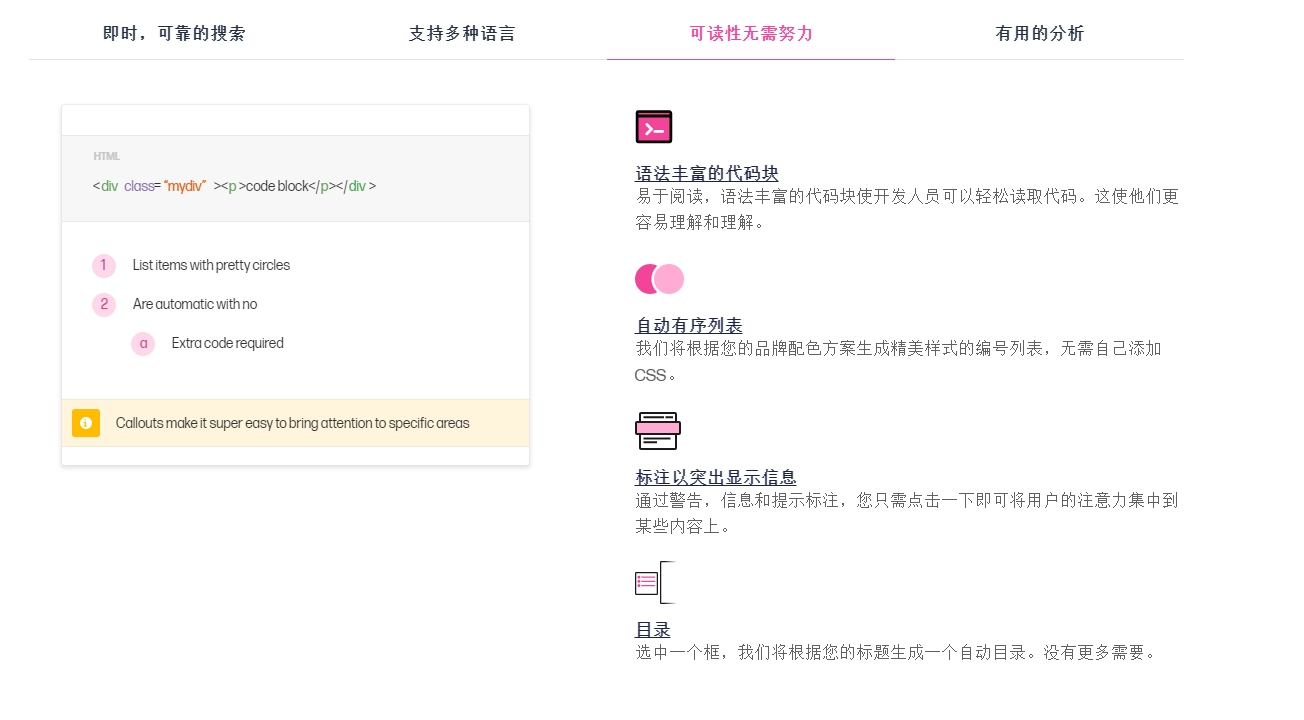
Task: Click the callout card stack icon
Action: (x=657, y=430)
